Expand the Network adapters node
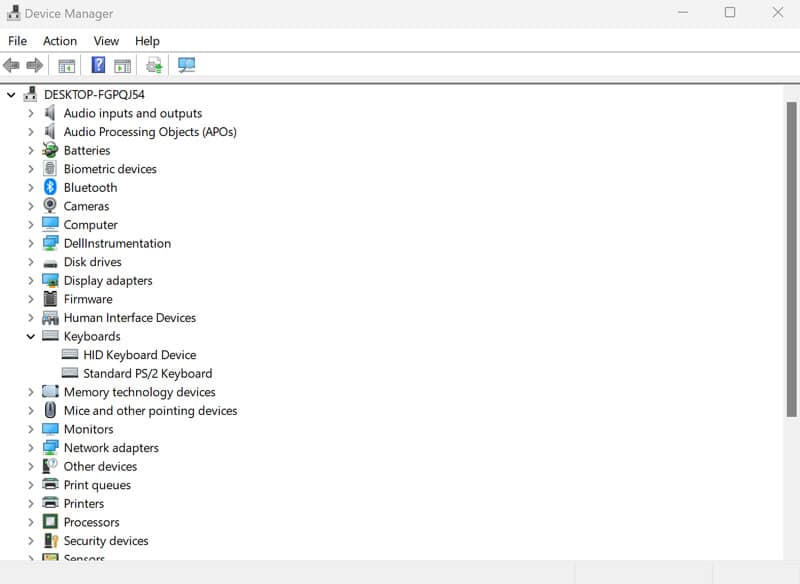 pos(31,448)
